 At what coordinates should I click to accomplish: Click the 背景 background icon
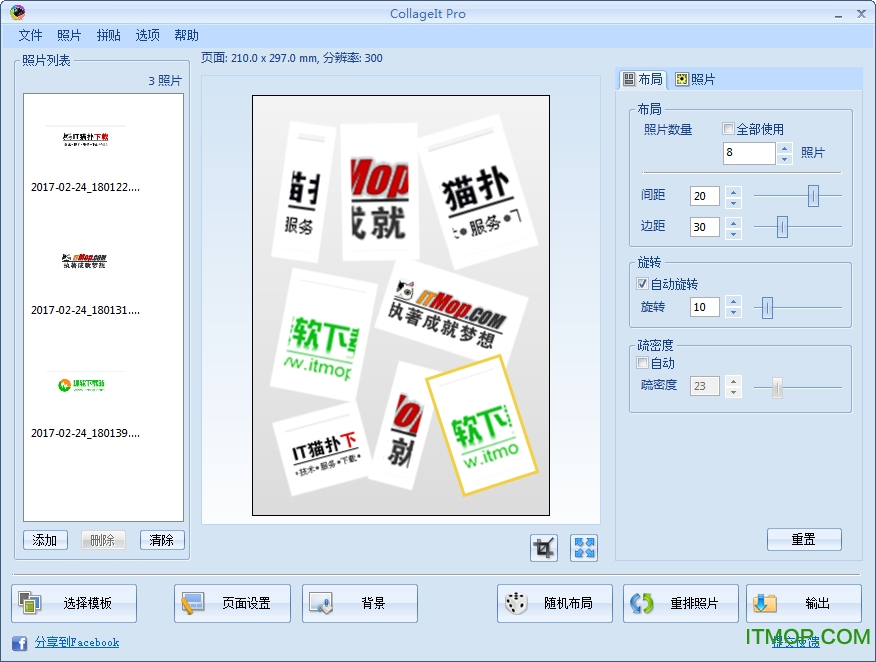tap(322, 603)
